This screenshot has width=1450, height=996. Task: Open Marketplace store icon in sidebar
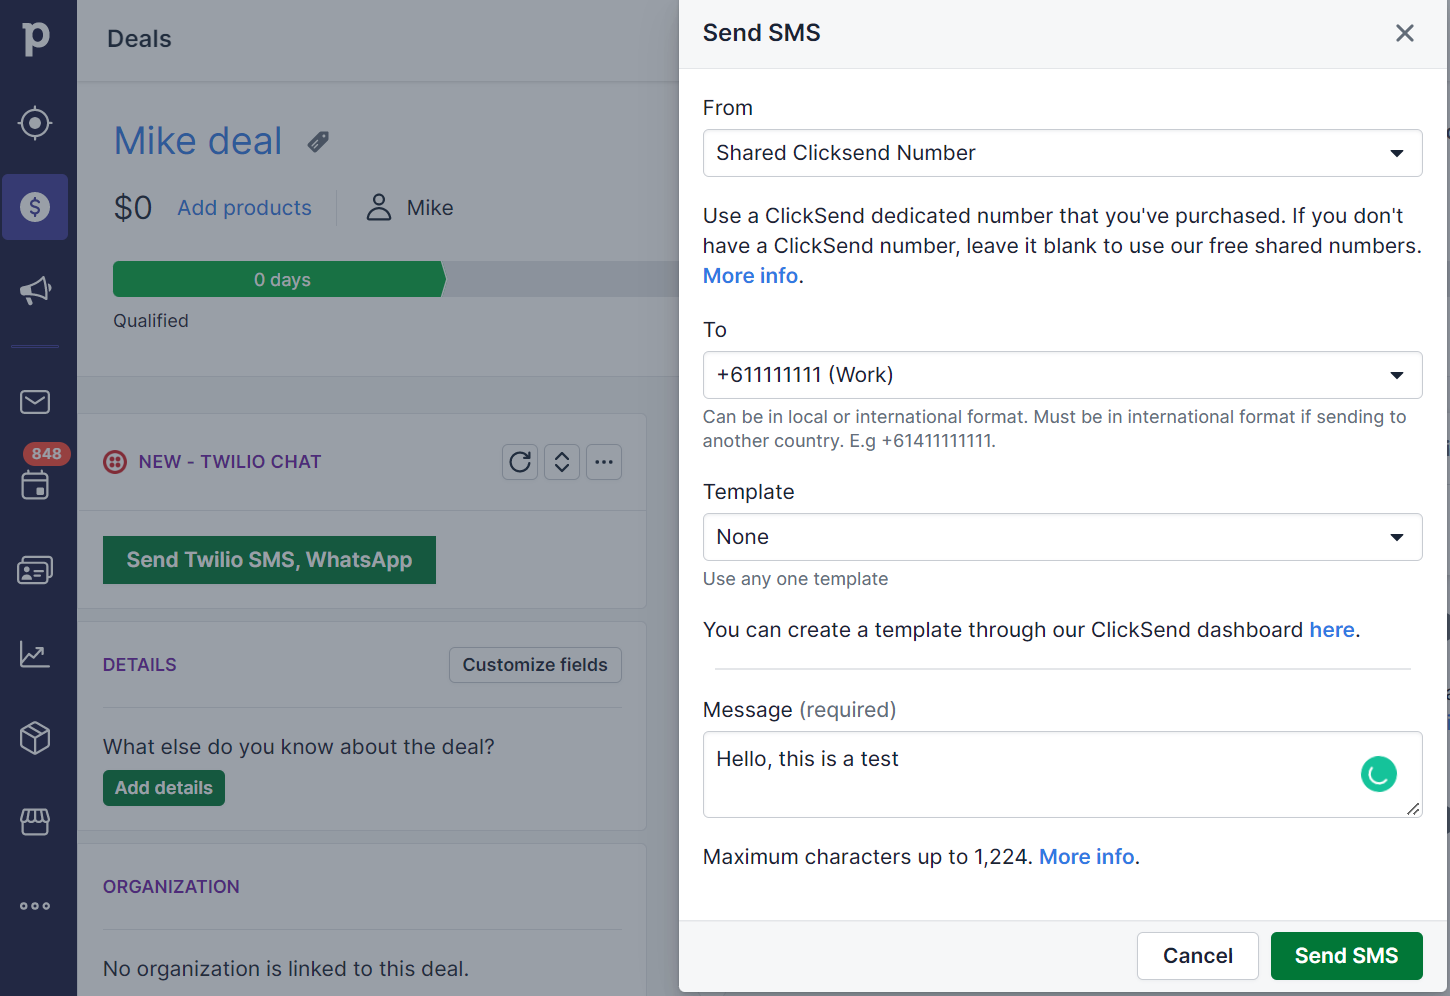(35, 821)
